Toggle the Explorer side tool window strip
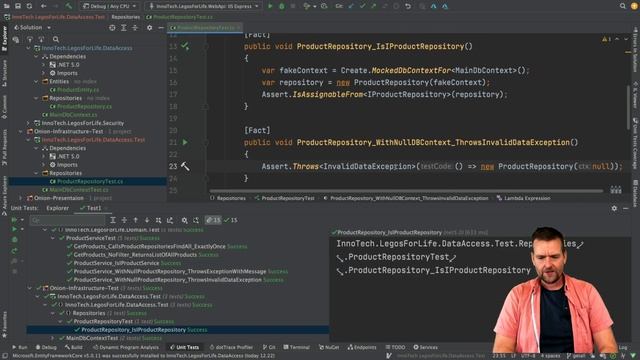Screen dimensions: 640x360 click(x=4, y=38)
